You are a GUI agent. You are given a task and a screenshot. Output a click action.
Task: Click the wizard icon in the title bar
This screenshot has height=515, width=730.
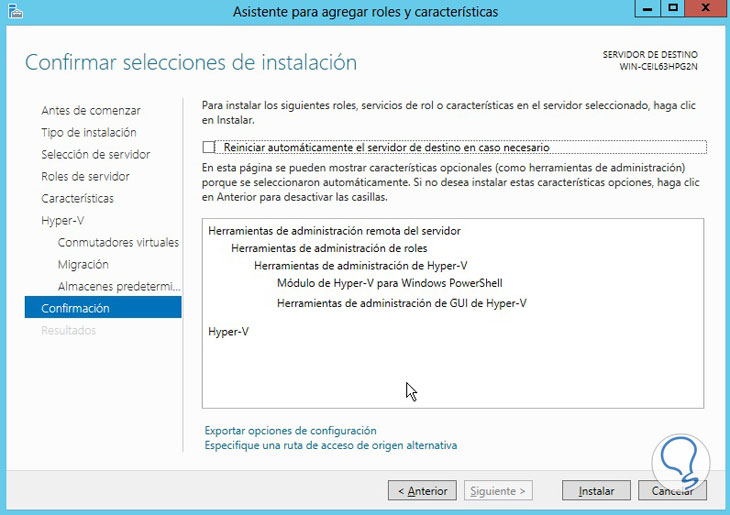(15, 11)
